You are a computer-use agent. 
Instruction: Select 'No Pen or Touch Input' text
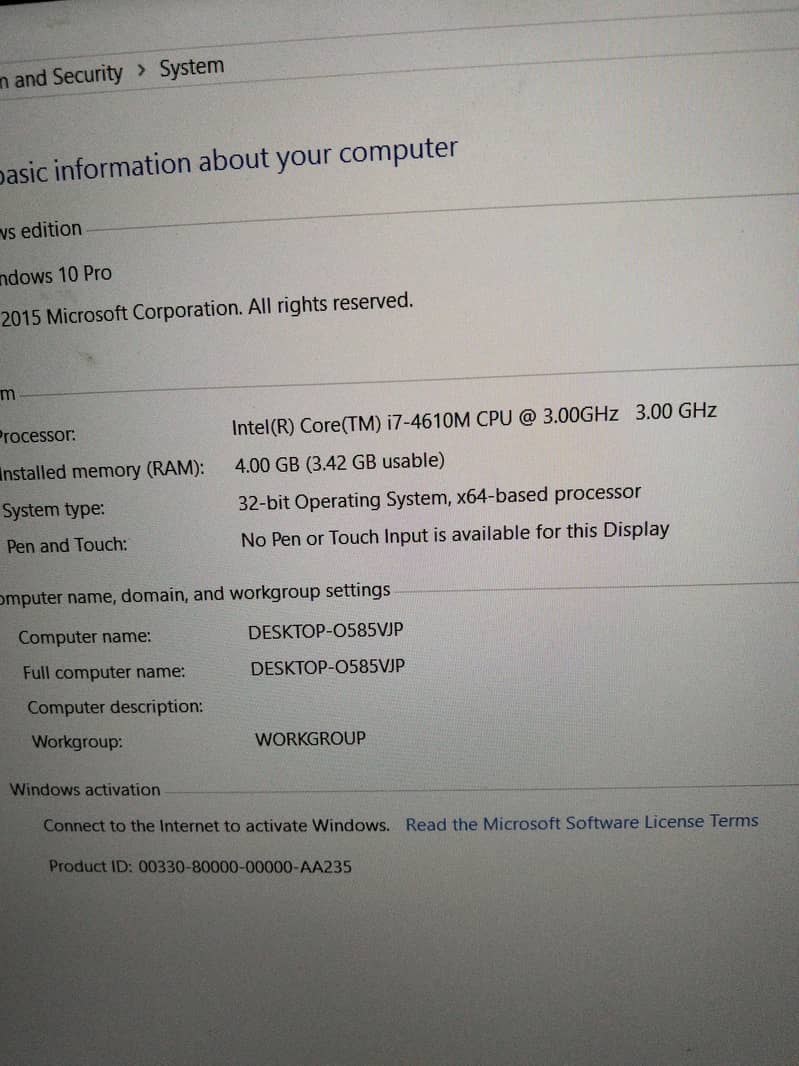pyautogui.click(x=336, y=538)
